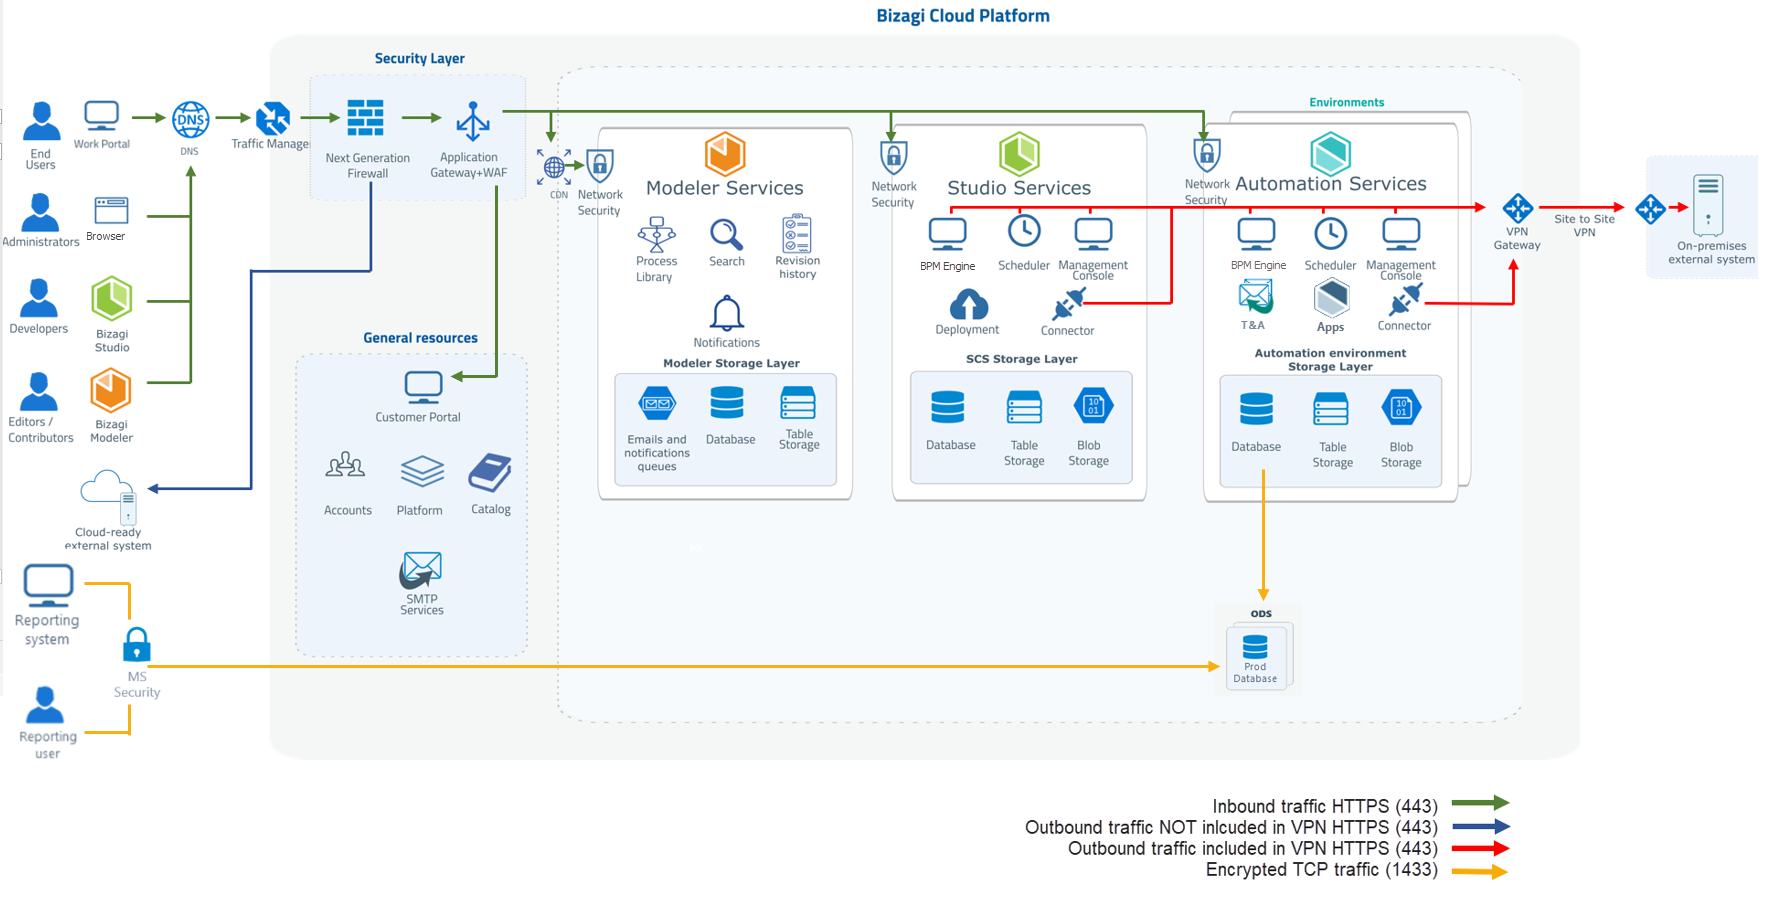This screenshot has height=900, width=1768.
Task: Select the On-premises external system server icon
Action: tap(1707, 205)
